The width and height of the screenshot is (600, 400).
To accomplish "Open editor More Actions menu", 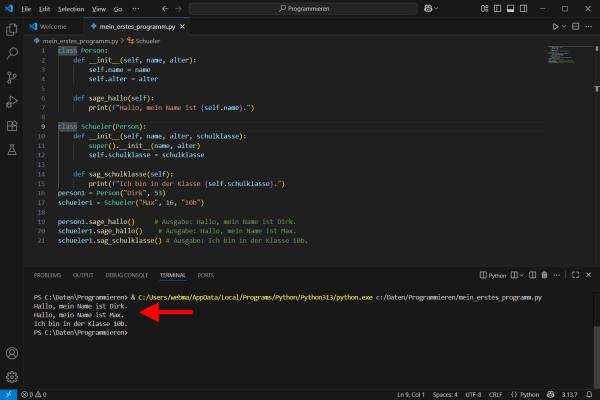I will click(x=588, y=26).
